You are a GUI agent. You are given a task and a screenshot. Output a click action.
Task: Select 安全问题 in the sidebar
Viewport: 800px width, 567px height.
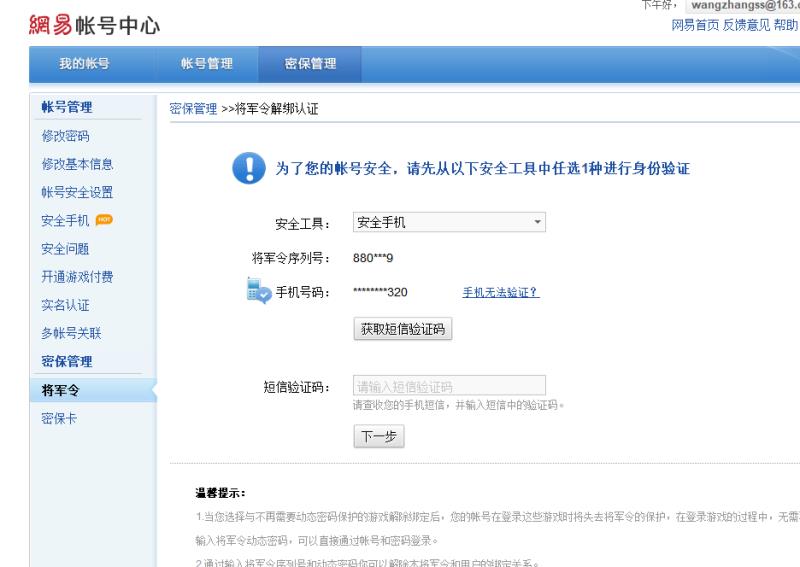pyautogui.click(x=65, y=248)
